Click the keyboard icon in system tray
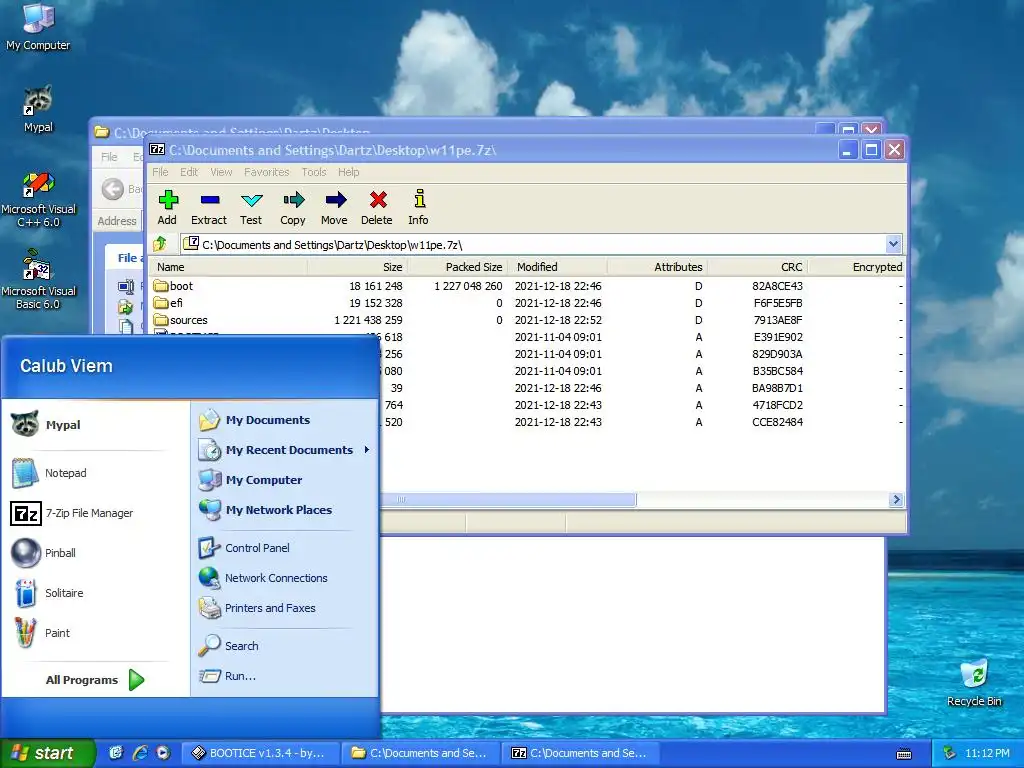The width and height of the screenshot is (1024, 768). click(x=904, y=754)
